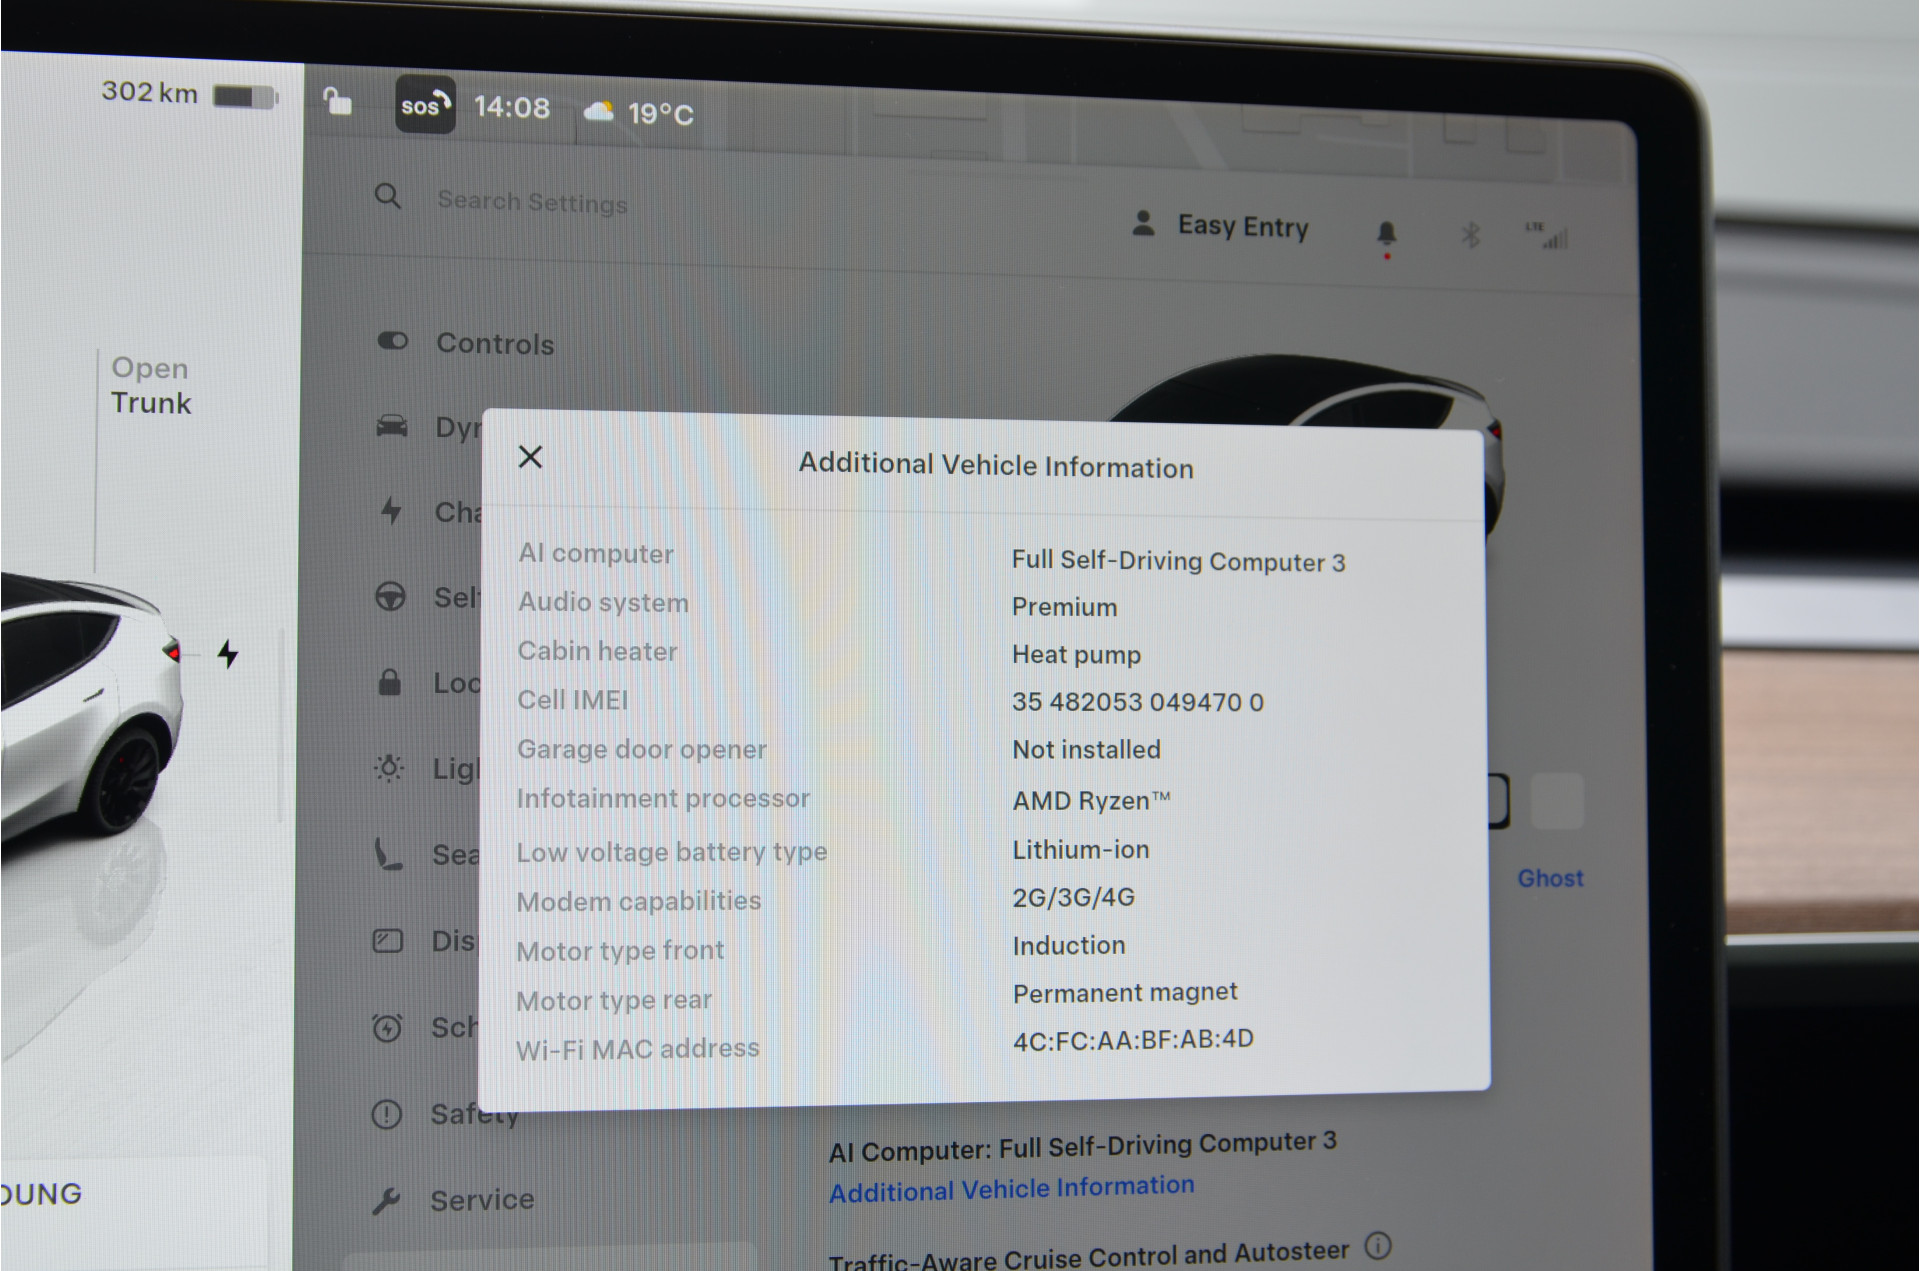The image size is (1920, 1271).
Task: Click the Heat pump value
Action: pos(1076,655)
